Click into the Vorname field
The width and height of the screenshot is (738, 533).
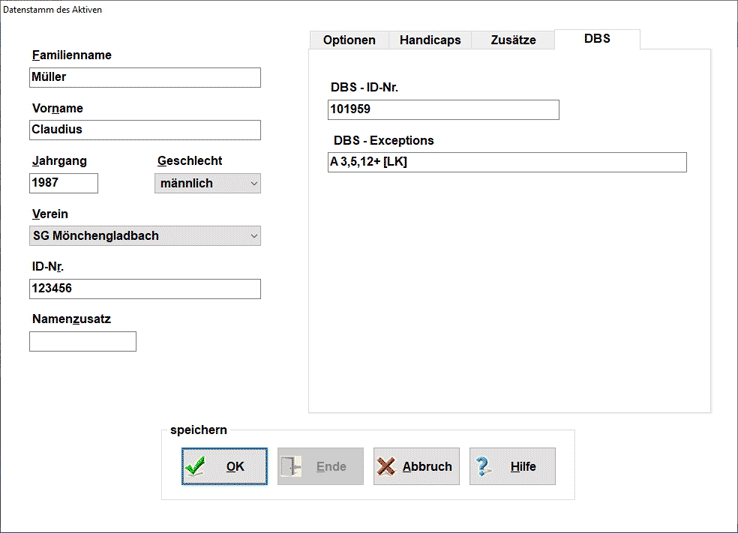(x=145, y=130)
